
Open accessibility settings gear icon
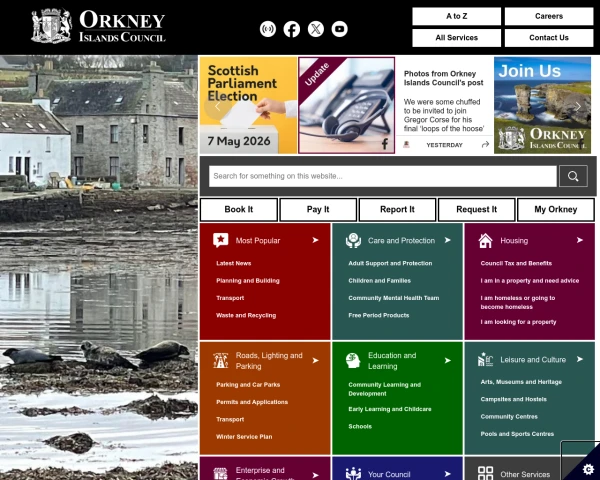tap(589, 469)
